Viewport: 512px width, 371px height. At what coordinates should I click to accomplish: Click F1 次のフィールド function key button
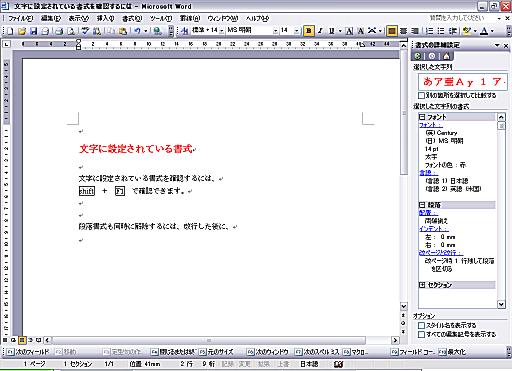pos(28,352)
